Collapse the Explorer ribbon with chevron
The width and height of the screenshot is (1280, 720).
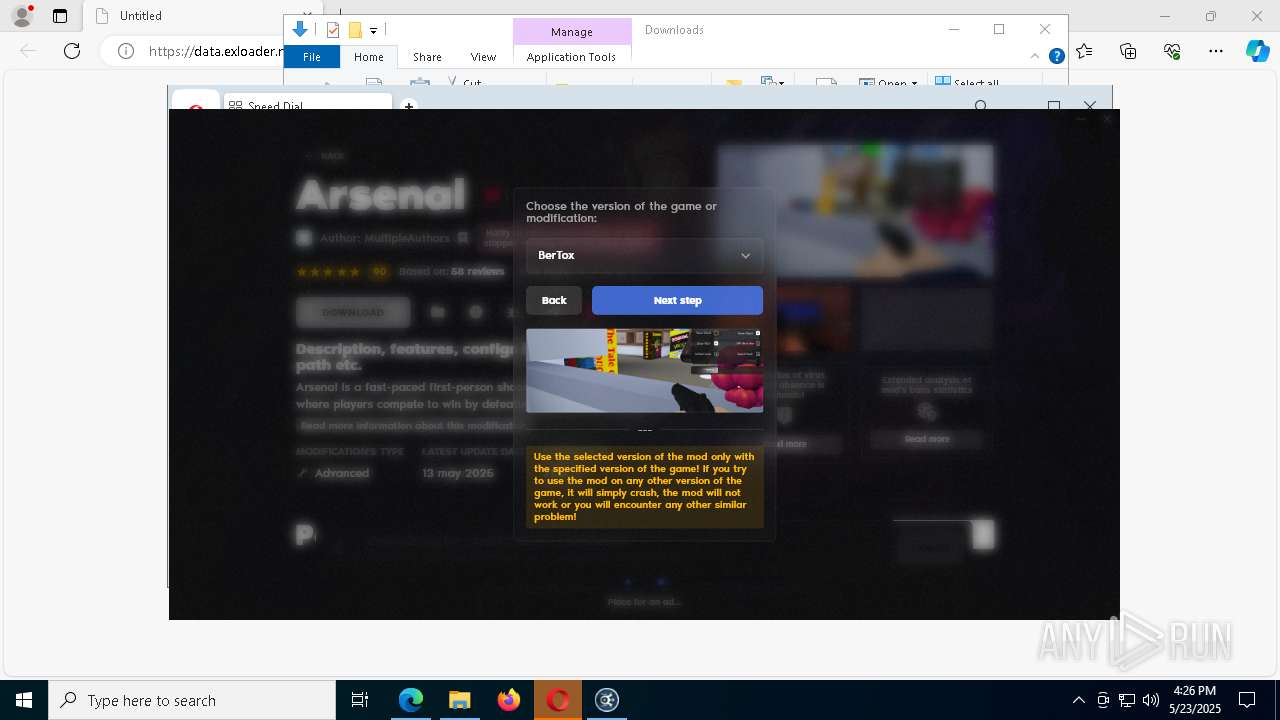pyautogui.click(x=1035, y=56)
